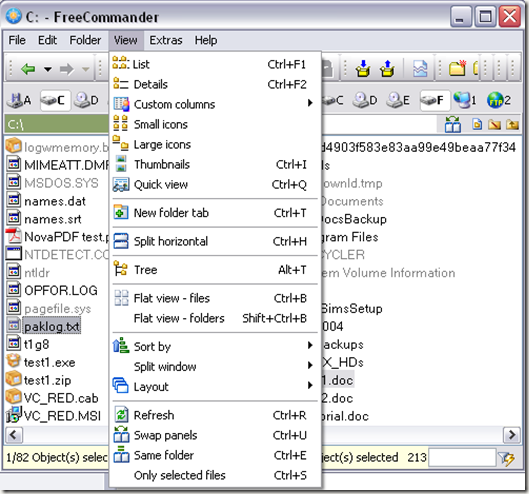Viewport: 529px width, 494px height.
Task: Select drive F in the right drive bar
Action: [x=435, y=100]
